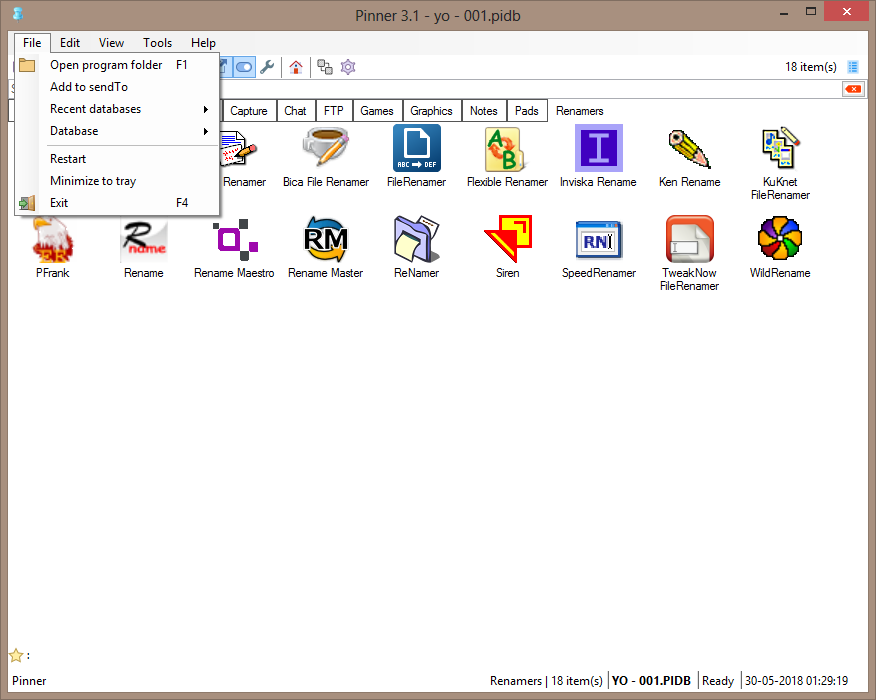Open the Siren shortcut
Image resolution: width=876 pixels, height=700 pixels.
[x=507, y=249]
